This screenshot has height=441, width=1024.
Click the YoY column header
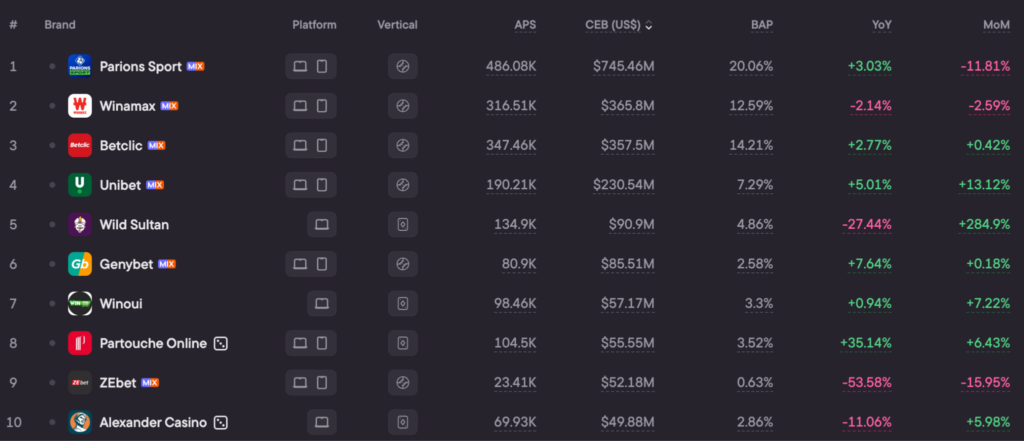pos(882,25)
